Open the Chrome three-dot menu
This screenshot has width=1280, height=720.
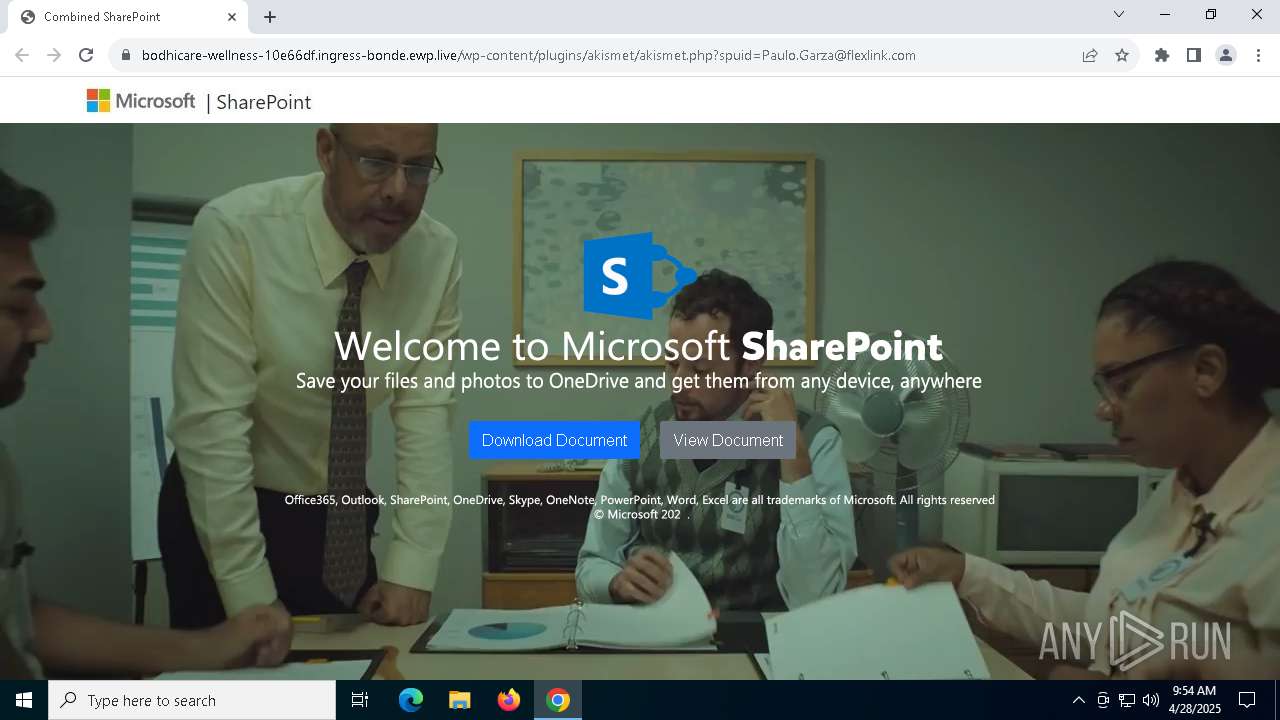pos(1258,55)
